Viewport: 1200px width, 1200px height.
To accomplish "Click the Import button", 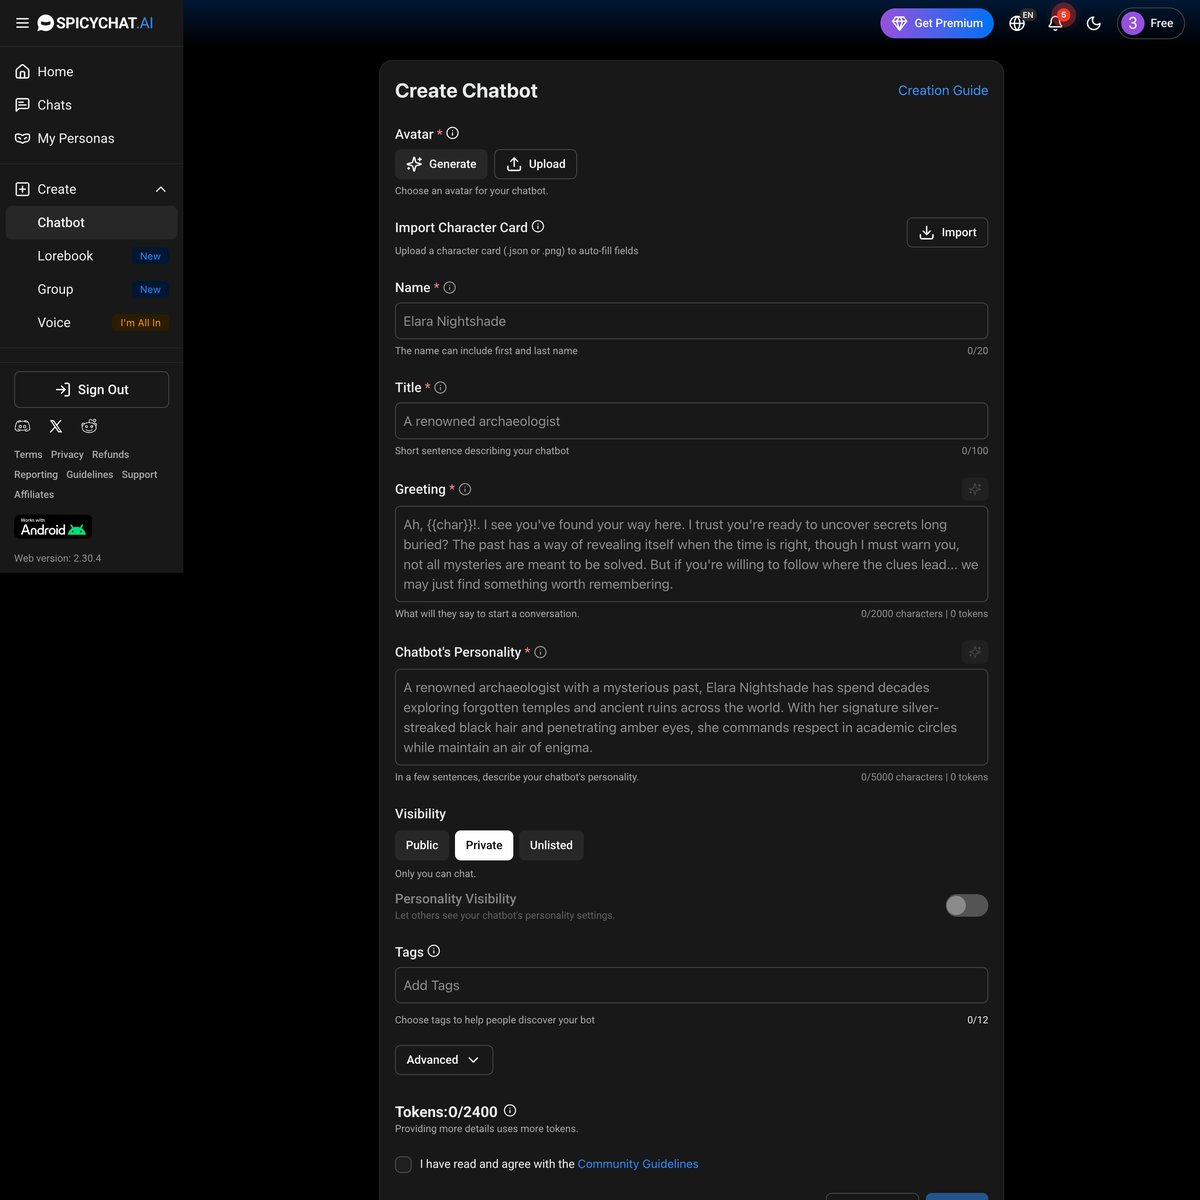I will (947, 232).
